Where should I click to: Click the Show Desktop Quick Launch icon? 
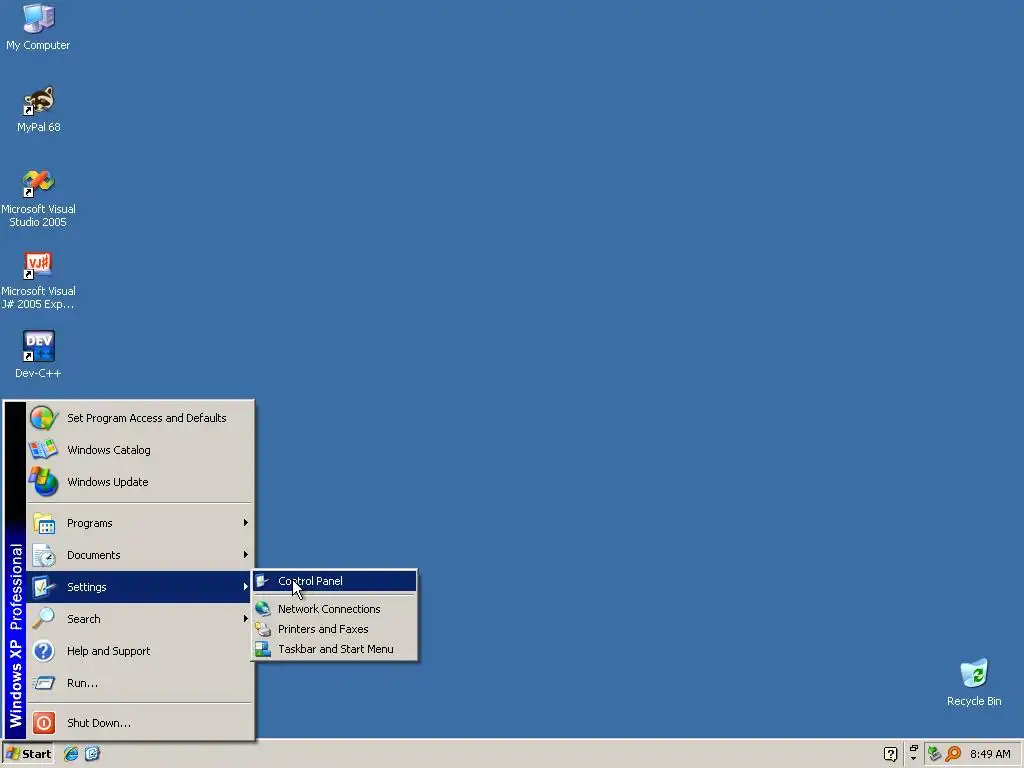(92, 754)
